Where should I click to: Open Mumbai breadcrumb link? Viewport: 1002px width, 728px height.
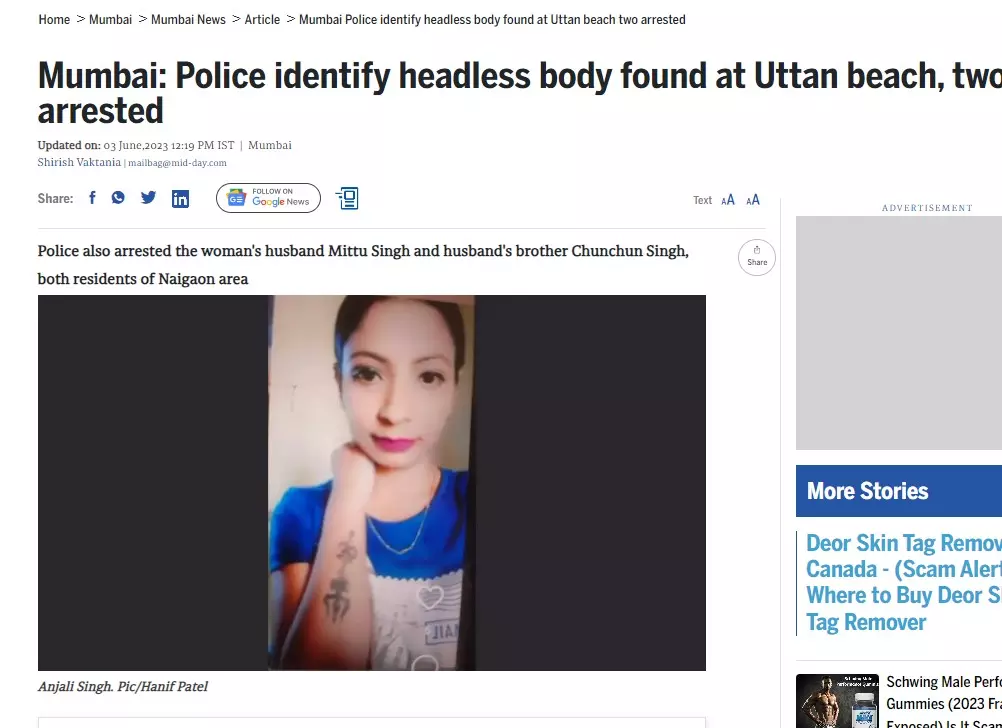point(111,20)
